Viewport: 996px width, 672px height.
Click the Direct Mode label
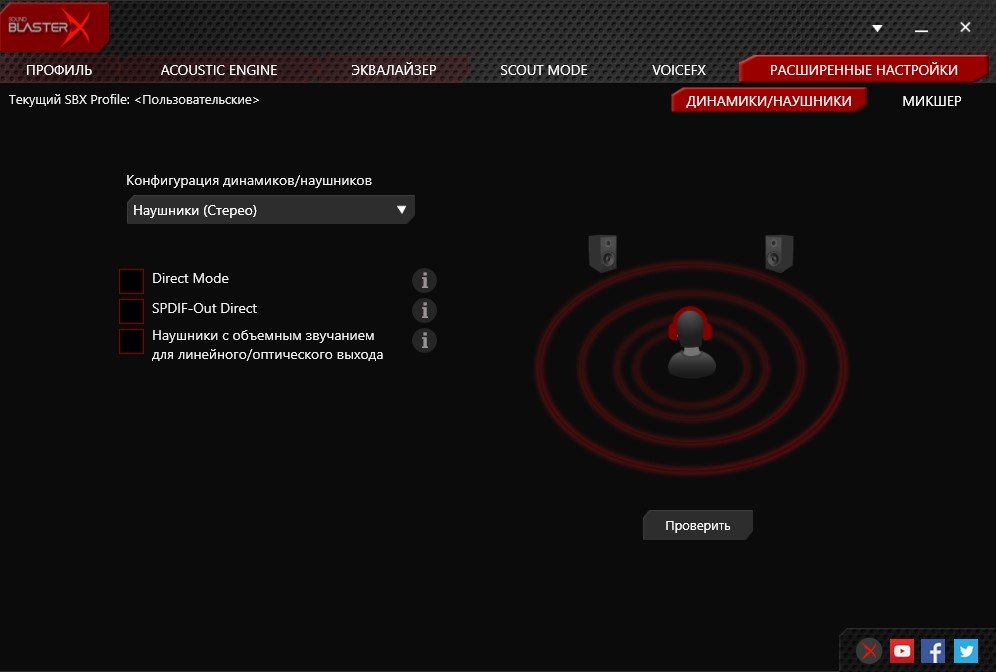[x=190, y=278]
